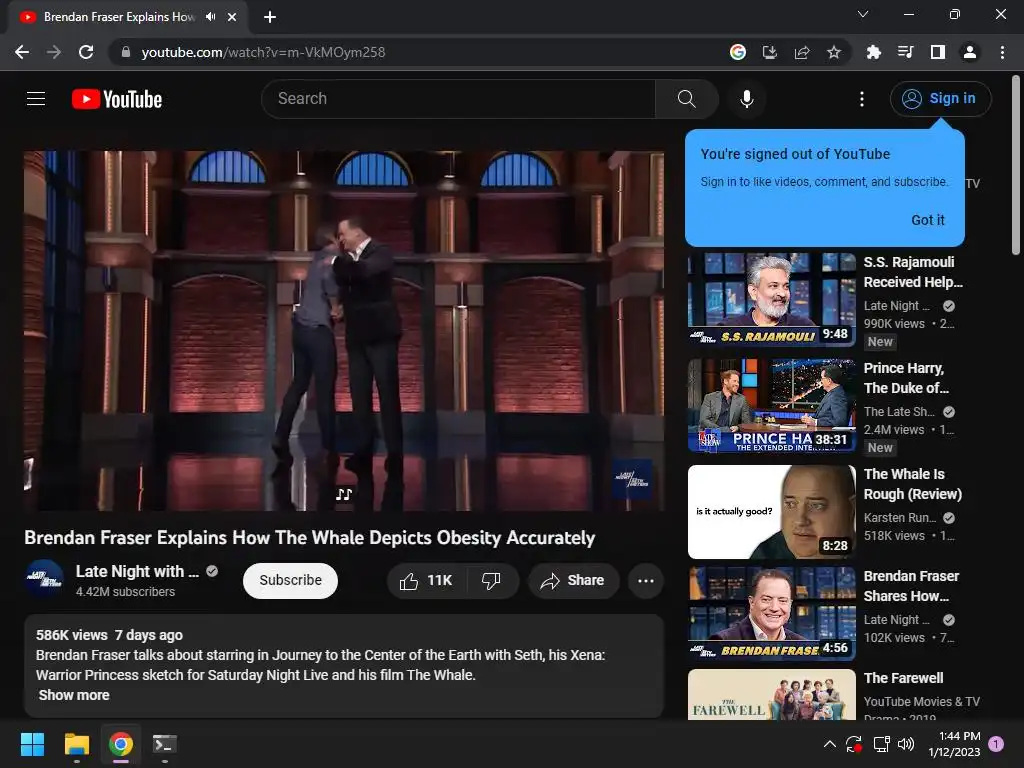The height and width of the screenshot is (768, 1024).
Task: Share this page from address bar
Action: pos(802,52)
